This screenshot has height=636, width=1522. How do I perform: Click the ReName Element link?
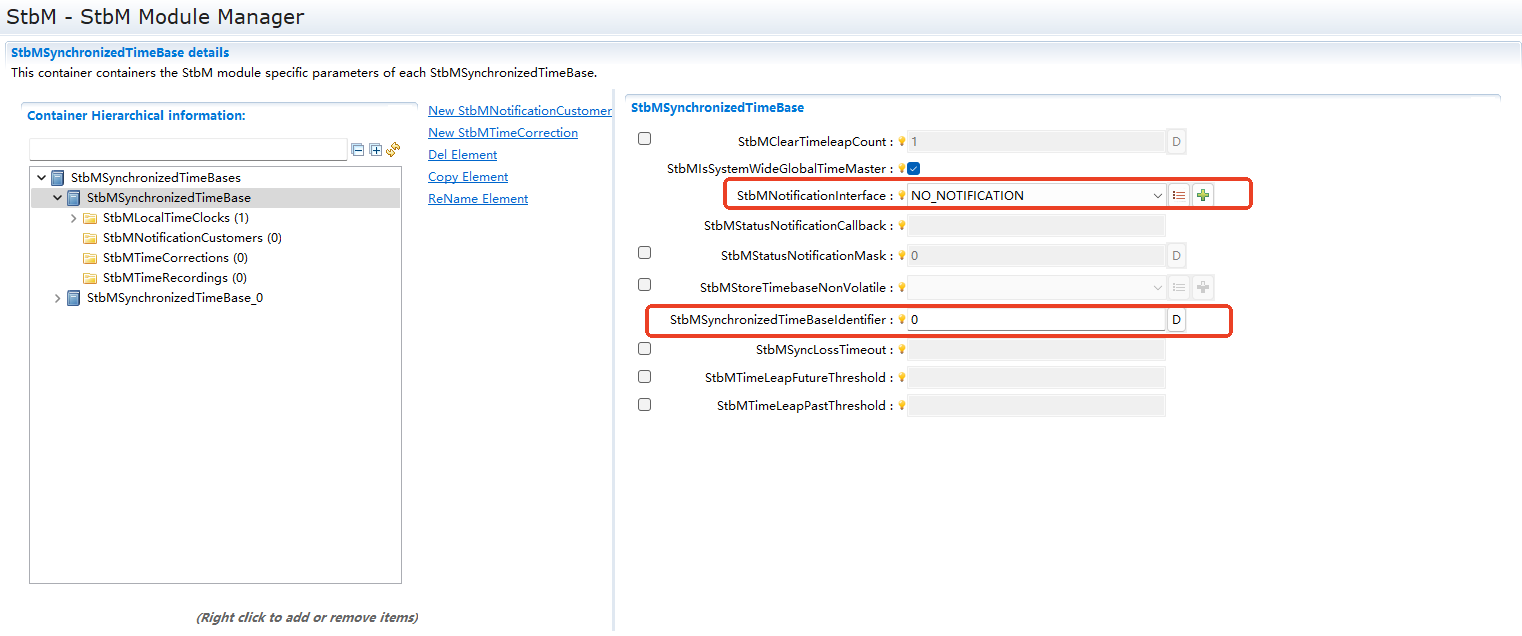tap(478, 199)
